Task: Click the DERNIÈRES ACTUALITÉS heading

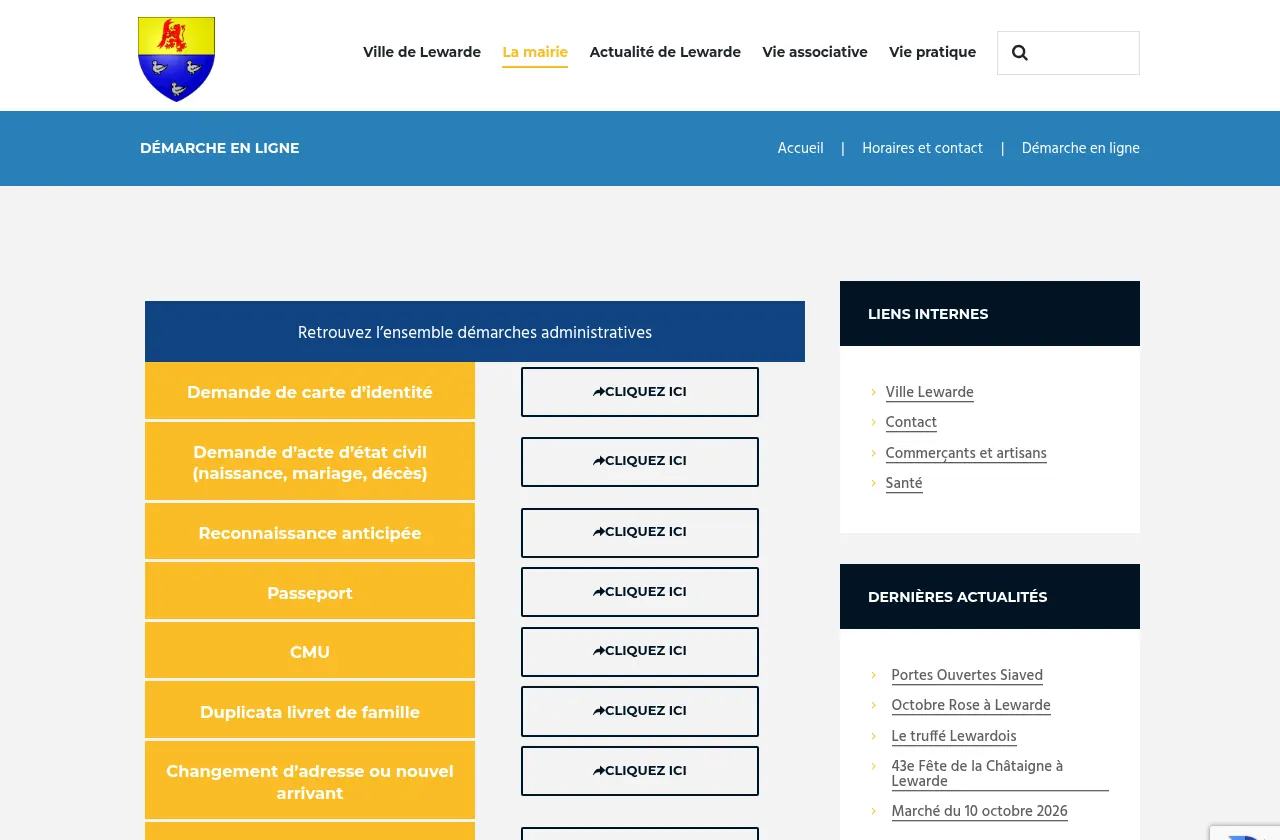Action: 958,597
